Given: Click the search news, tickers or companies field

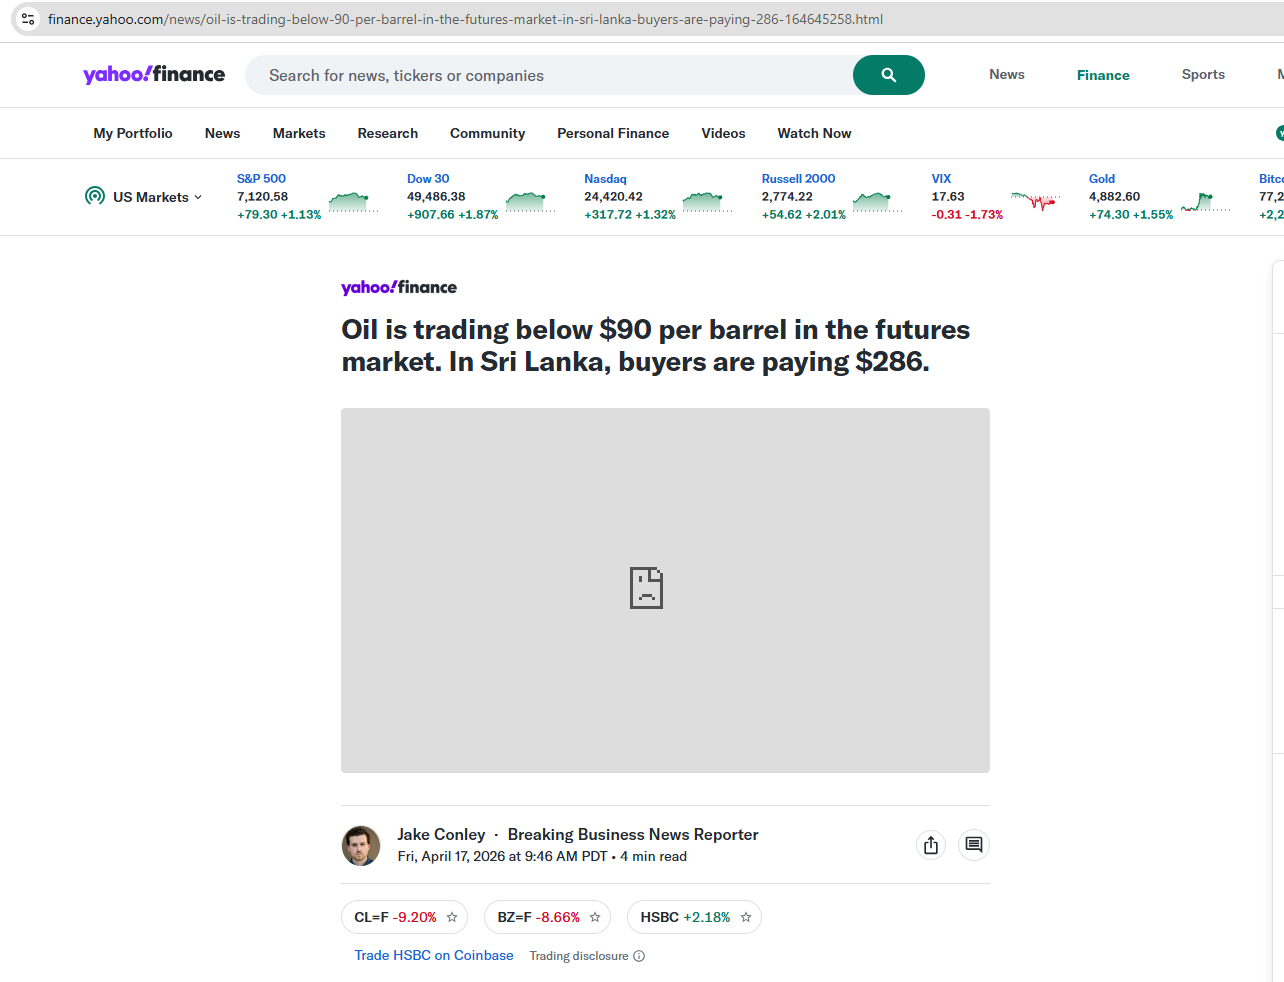Looking at the screenshot, I should (x=549, y=75).
